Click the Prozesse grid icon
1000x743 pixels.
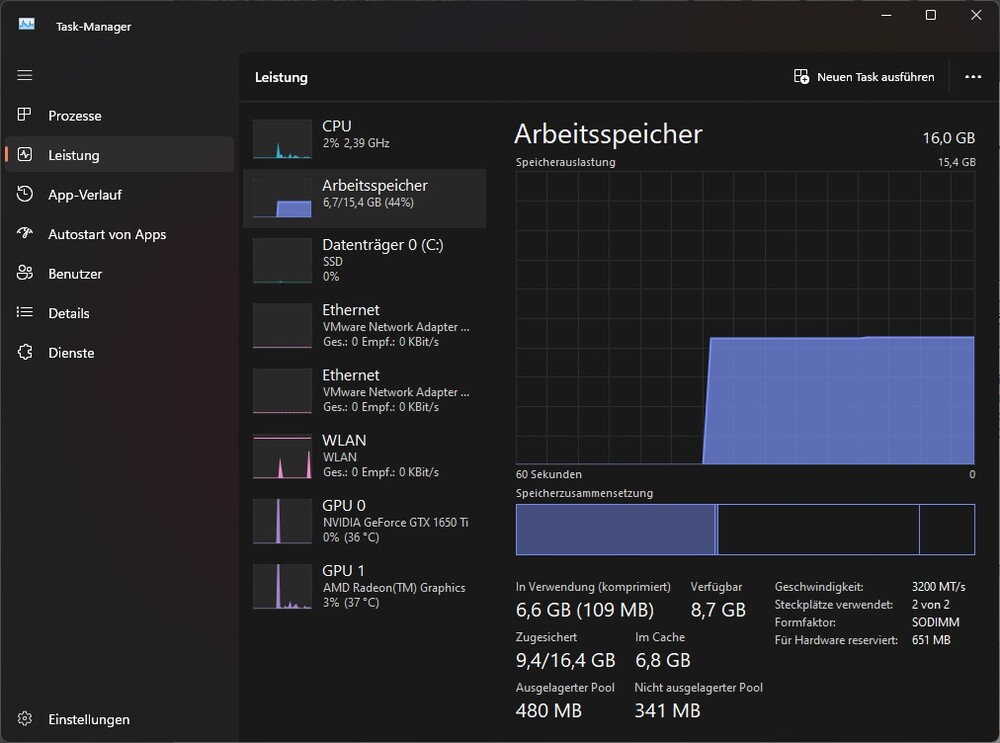tap(24, 115)
